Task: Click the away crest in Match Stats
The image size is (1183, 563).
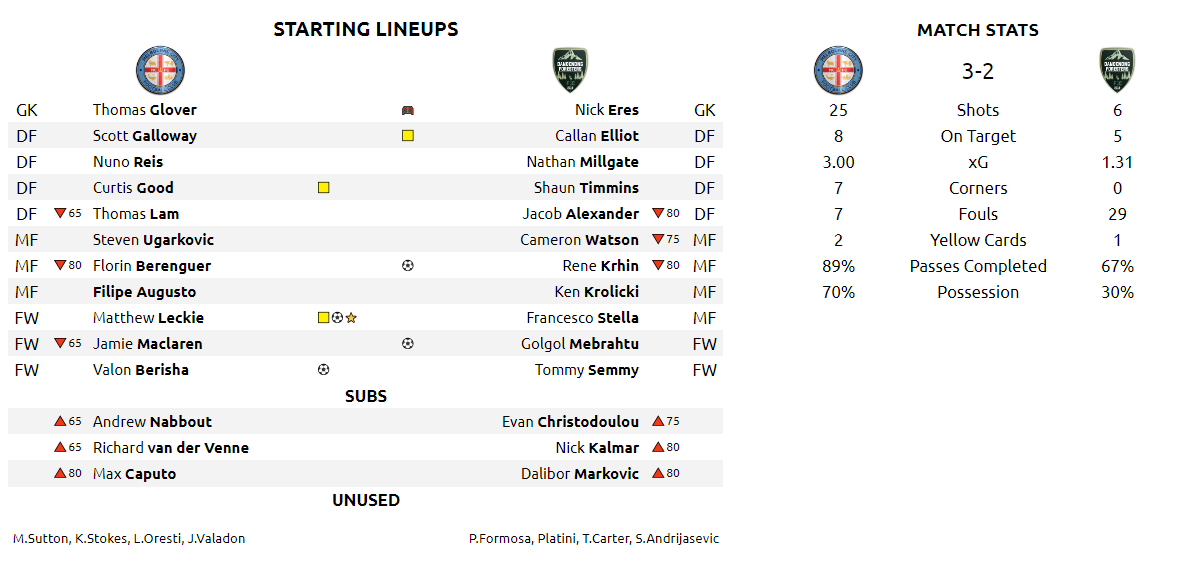Action: tap(1117, 71)
